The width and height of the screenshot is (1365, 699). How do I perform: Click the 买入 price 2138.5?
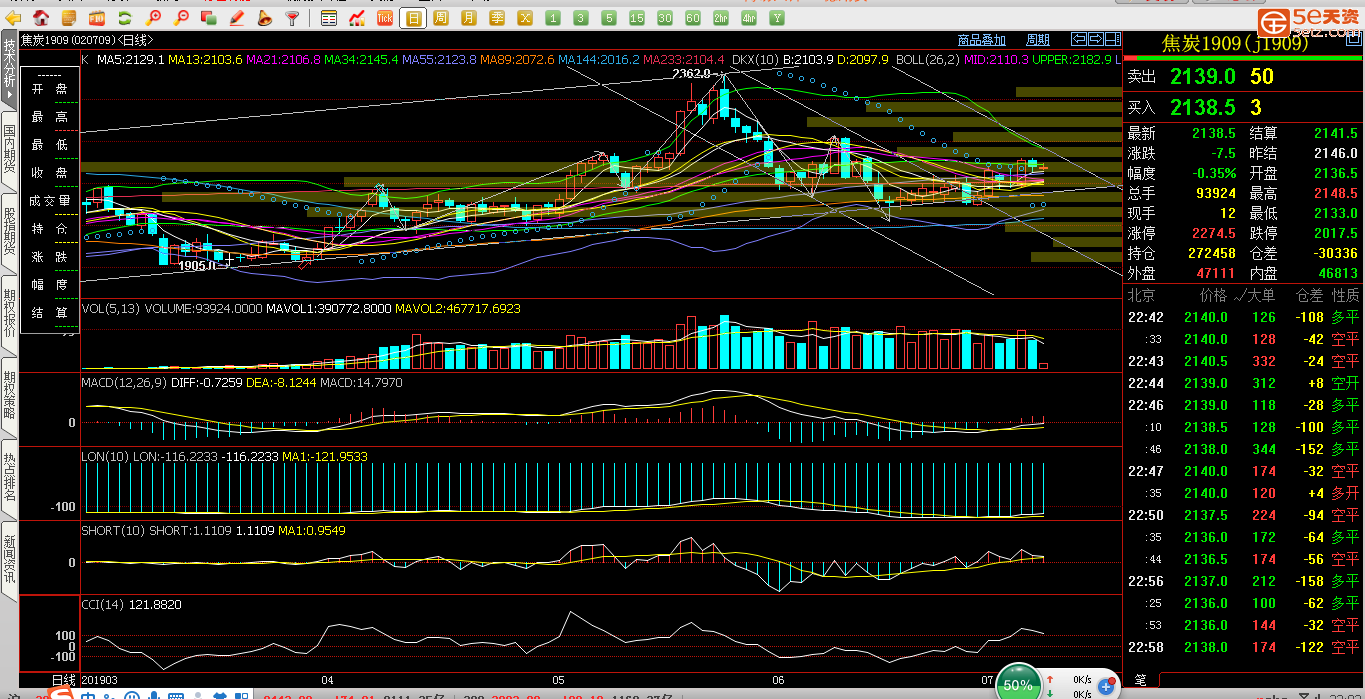tap(1201, 107)
